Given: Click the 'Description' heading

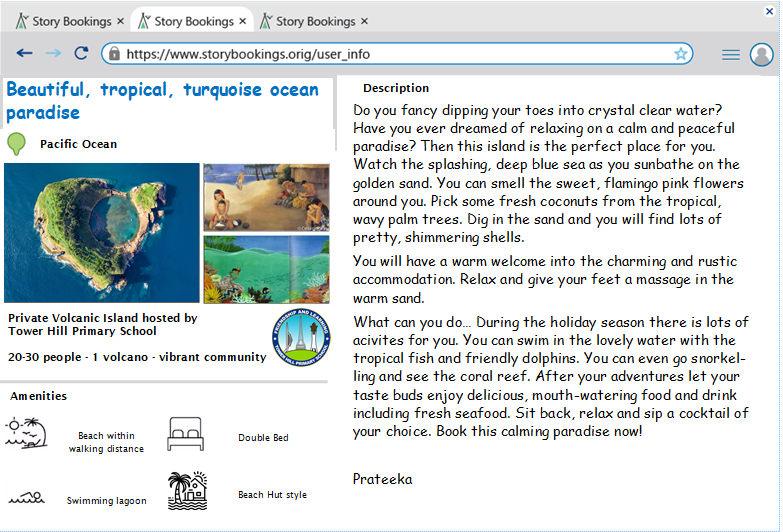Looking at the screenshot, I should pyautogui.click(x=396, y=88).
